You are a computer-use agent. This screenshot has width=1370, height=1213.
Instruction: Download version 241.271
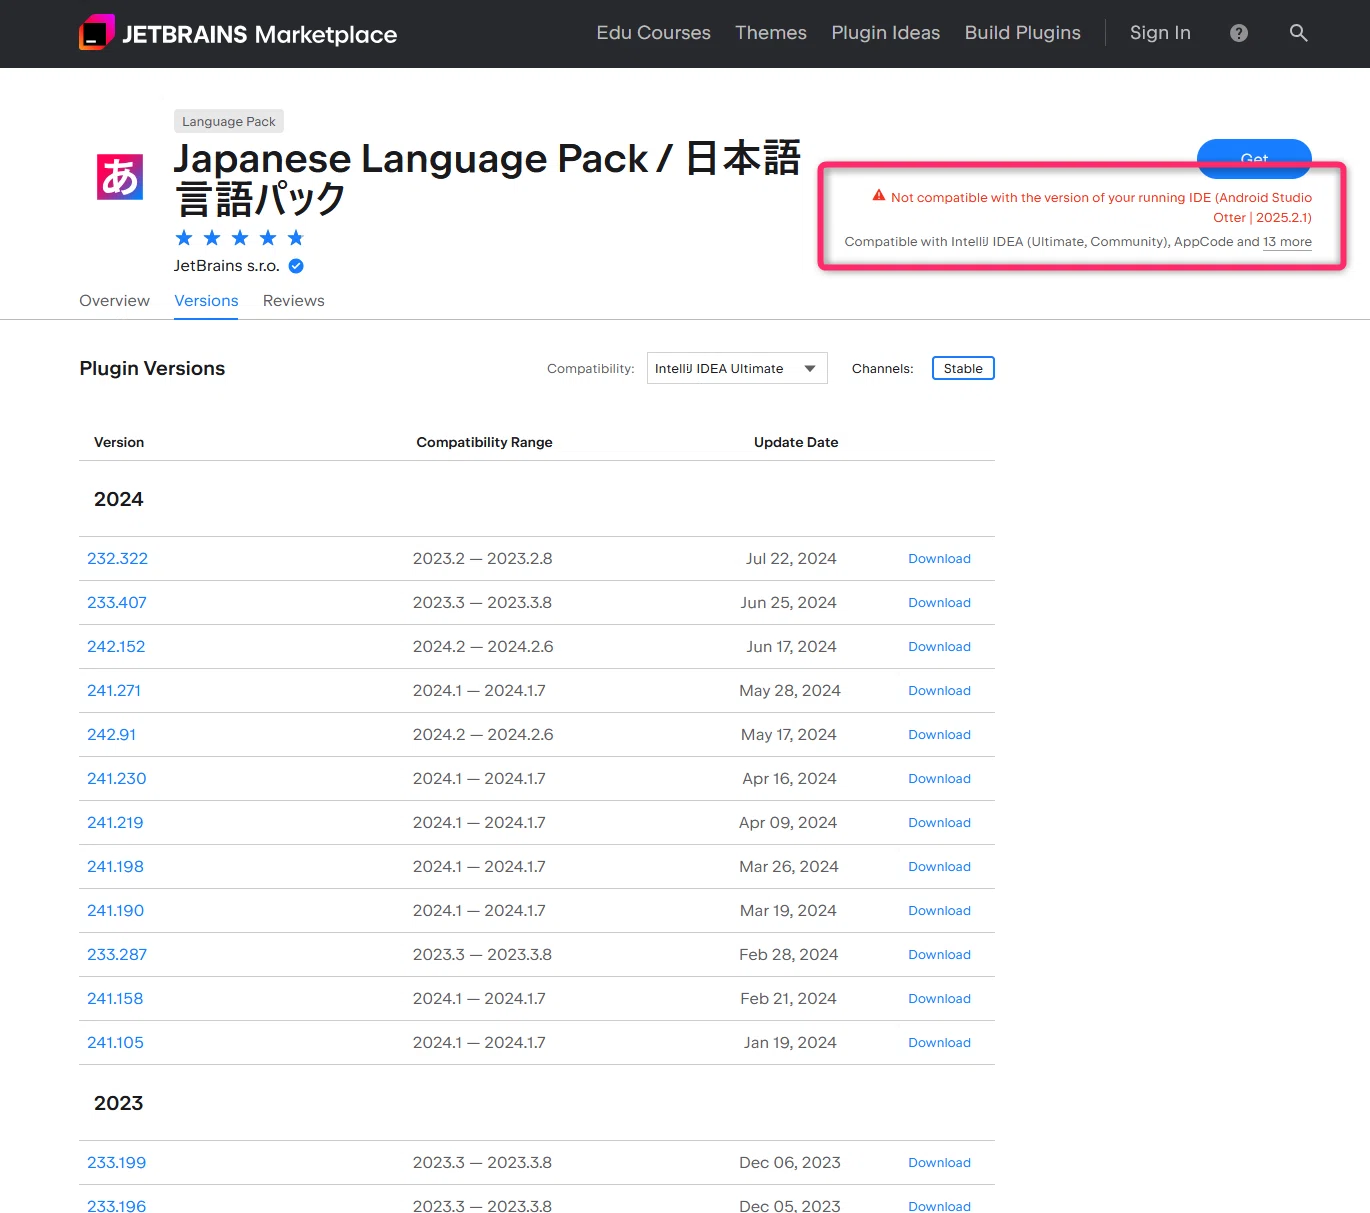(939, 691)
